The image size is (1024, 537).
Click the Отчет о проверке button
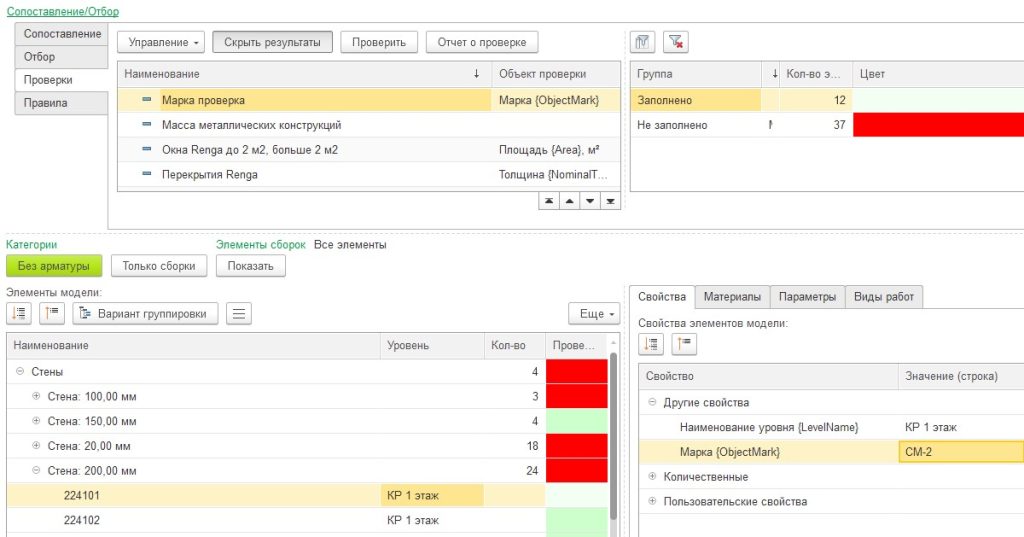pyautogui.click(x=482, y=42)
